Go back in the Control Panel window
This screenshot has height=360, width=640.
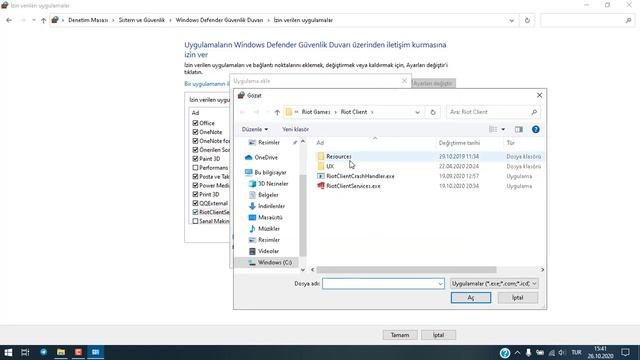pyautogui.click(x=9, y=20)
